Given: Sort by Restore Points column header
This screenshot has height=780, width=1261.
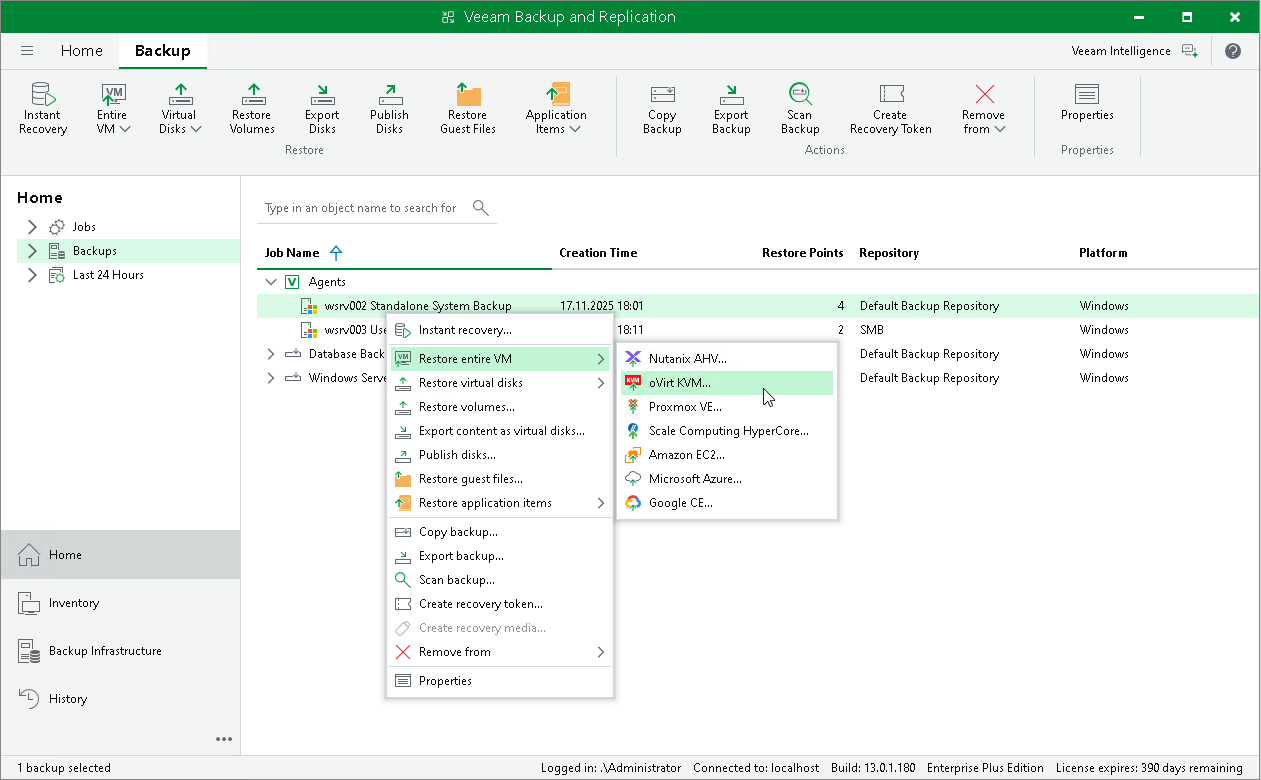Looking at the screenshot, I should 802,253.
